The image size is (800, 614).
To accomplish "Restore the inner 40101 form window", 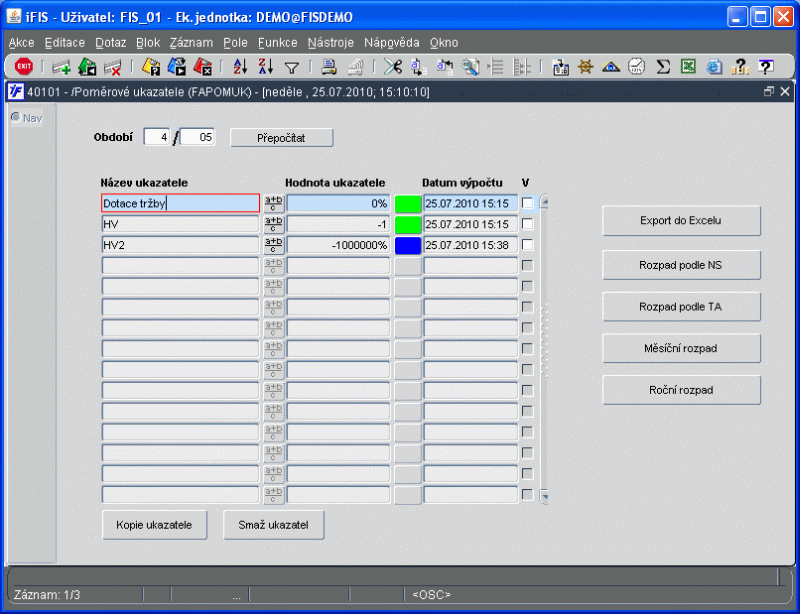I will (769, 91).
